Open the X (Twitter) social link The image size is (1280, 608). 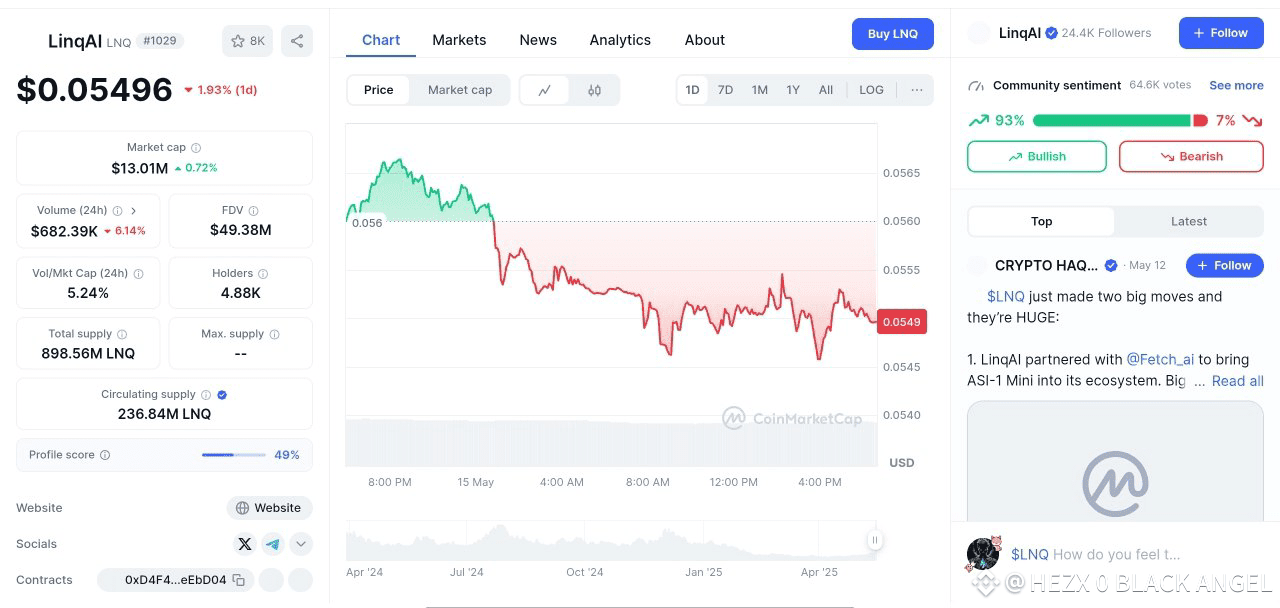point(245,544)
